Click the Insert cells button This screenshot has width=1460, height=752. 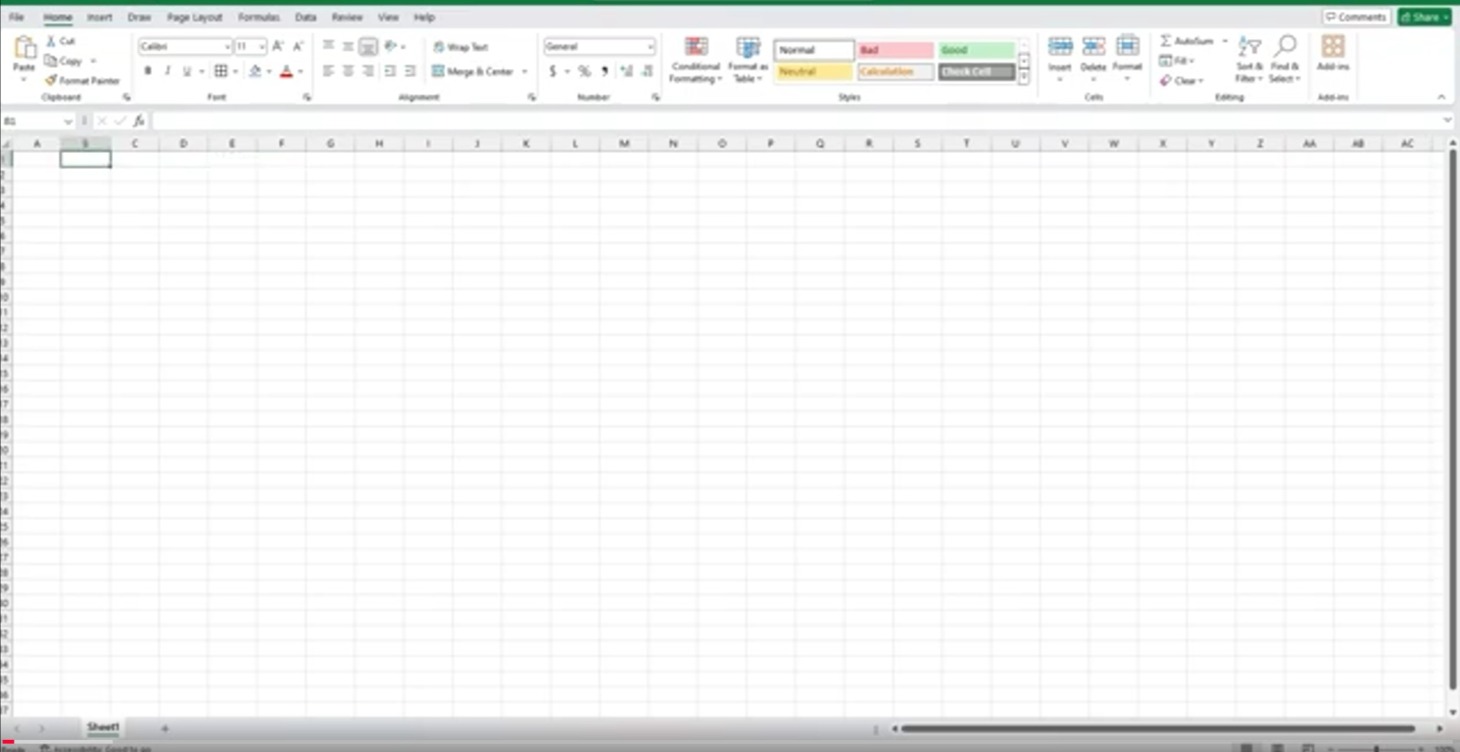click(x=1060, y=57)
